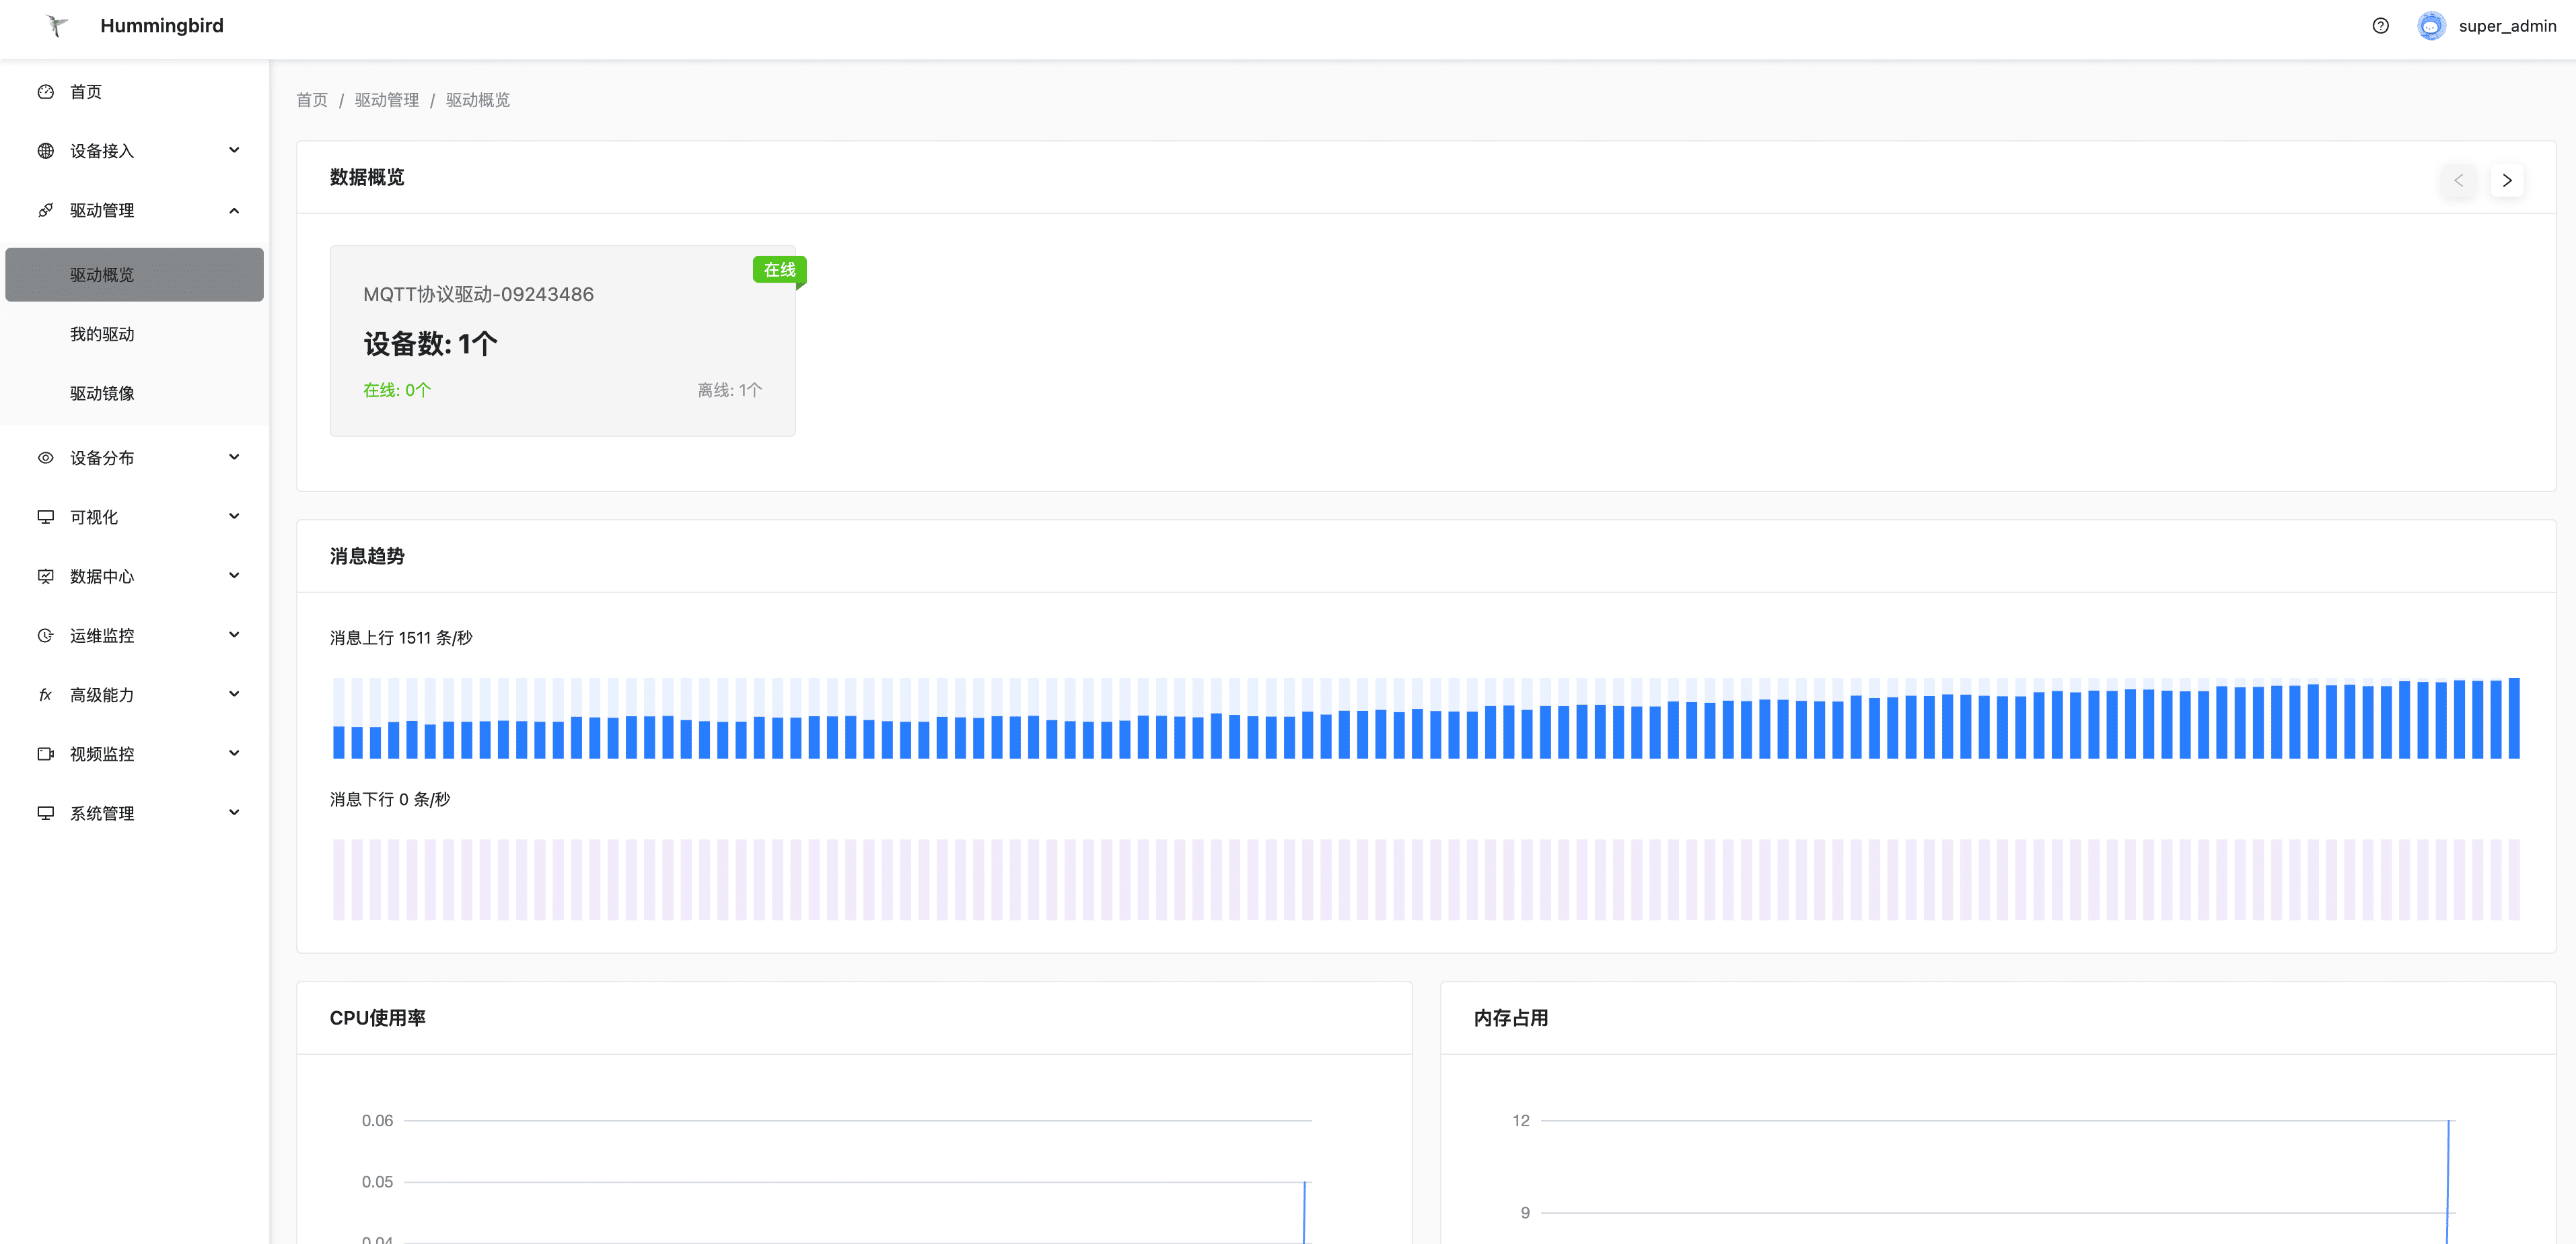Click the 驱动管理 breadcrumb link
Image resolution: width=2576 pixels, height=1244 pixels.
pyautogui.click(x=387, y=100)
